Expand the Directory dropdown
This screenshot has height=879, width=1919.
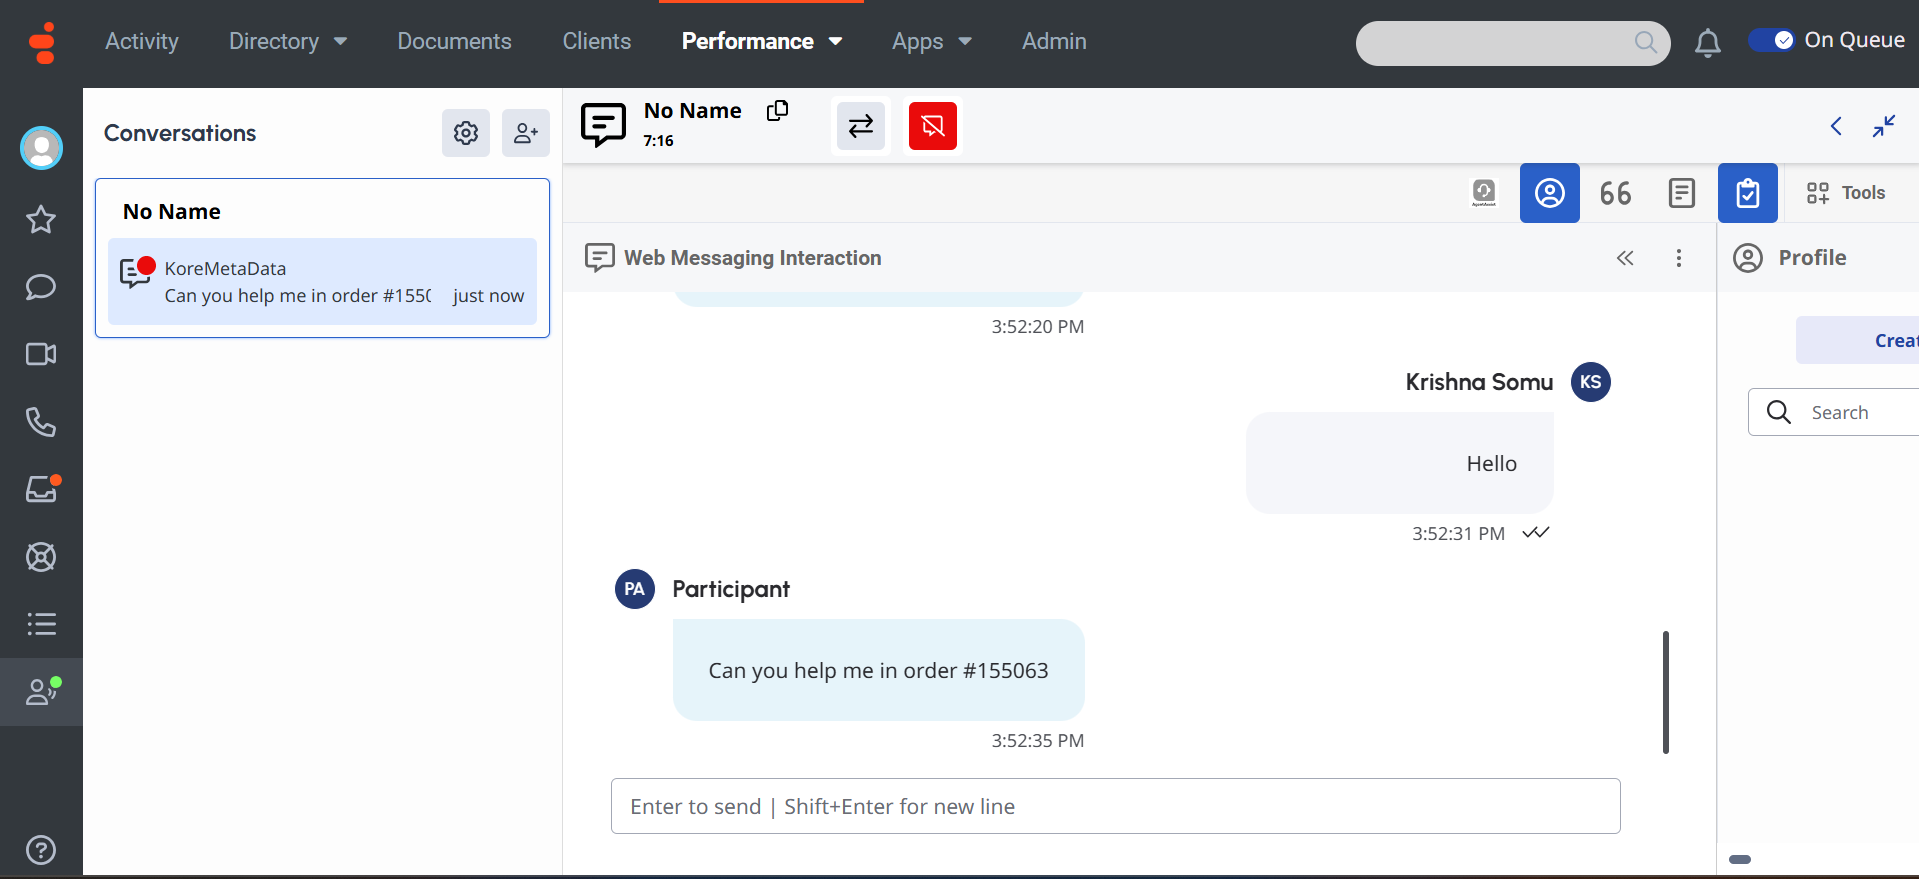click(x=288, y=42)
